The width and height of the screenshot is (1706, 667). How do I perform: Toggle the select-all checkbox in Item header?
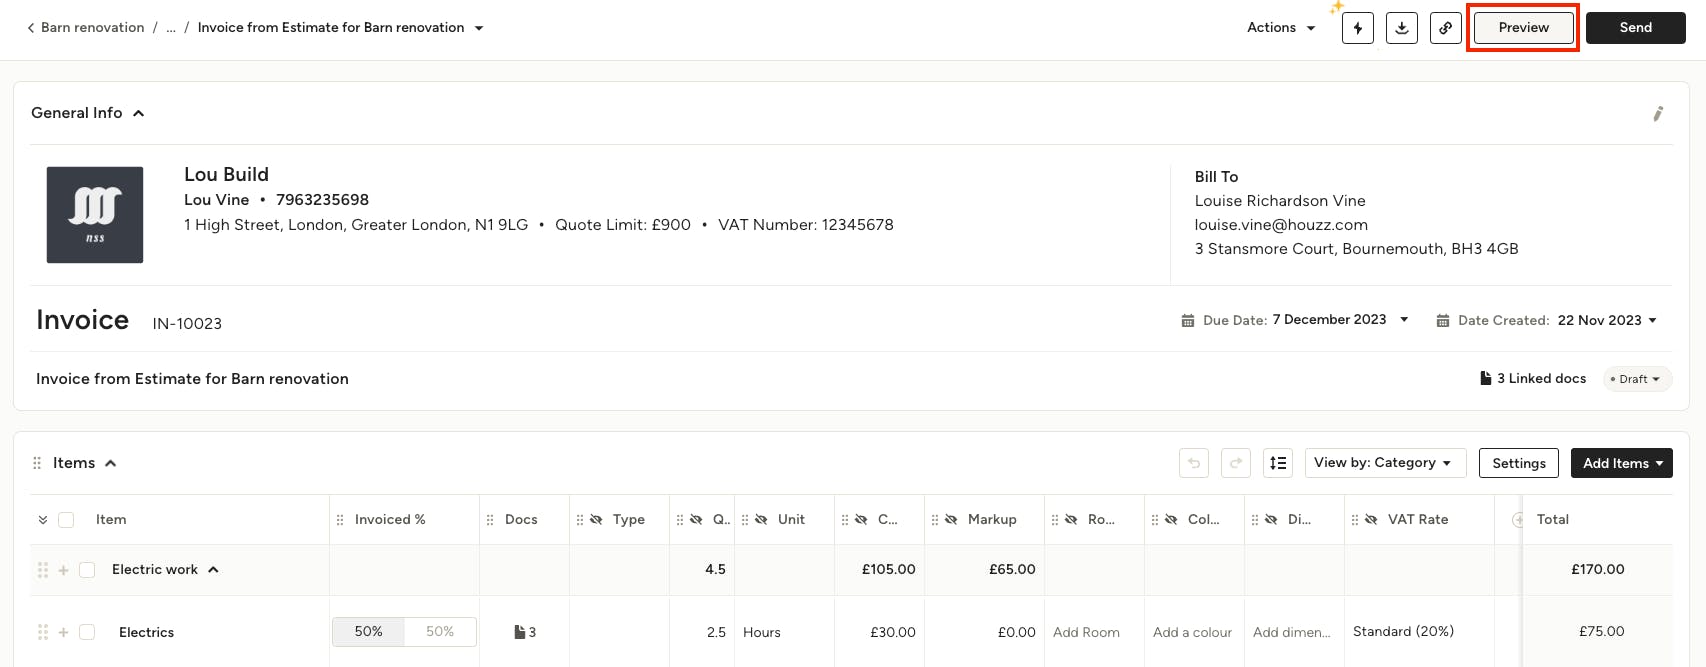click(x=66, y=520)
